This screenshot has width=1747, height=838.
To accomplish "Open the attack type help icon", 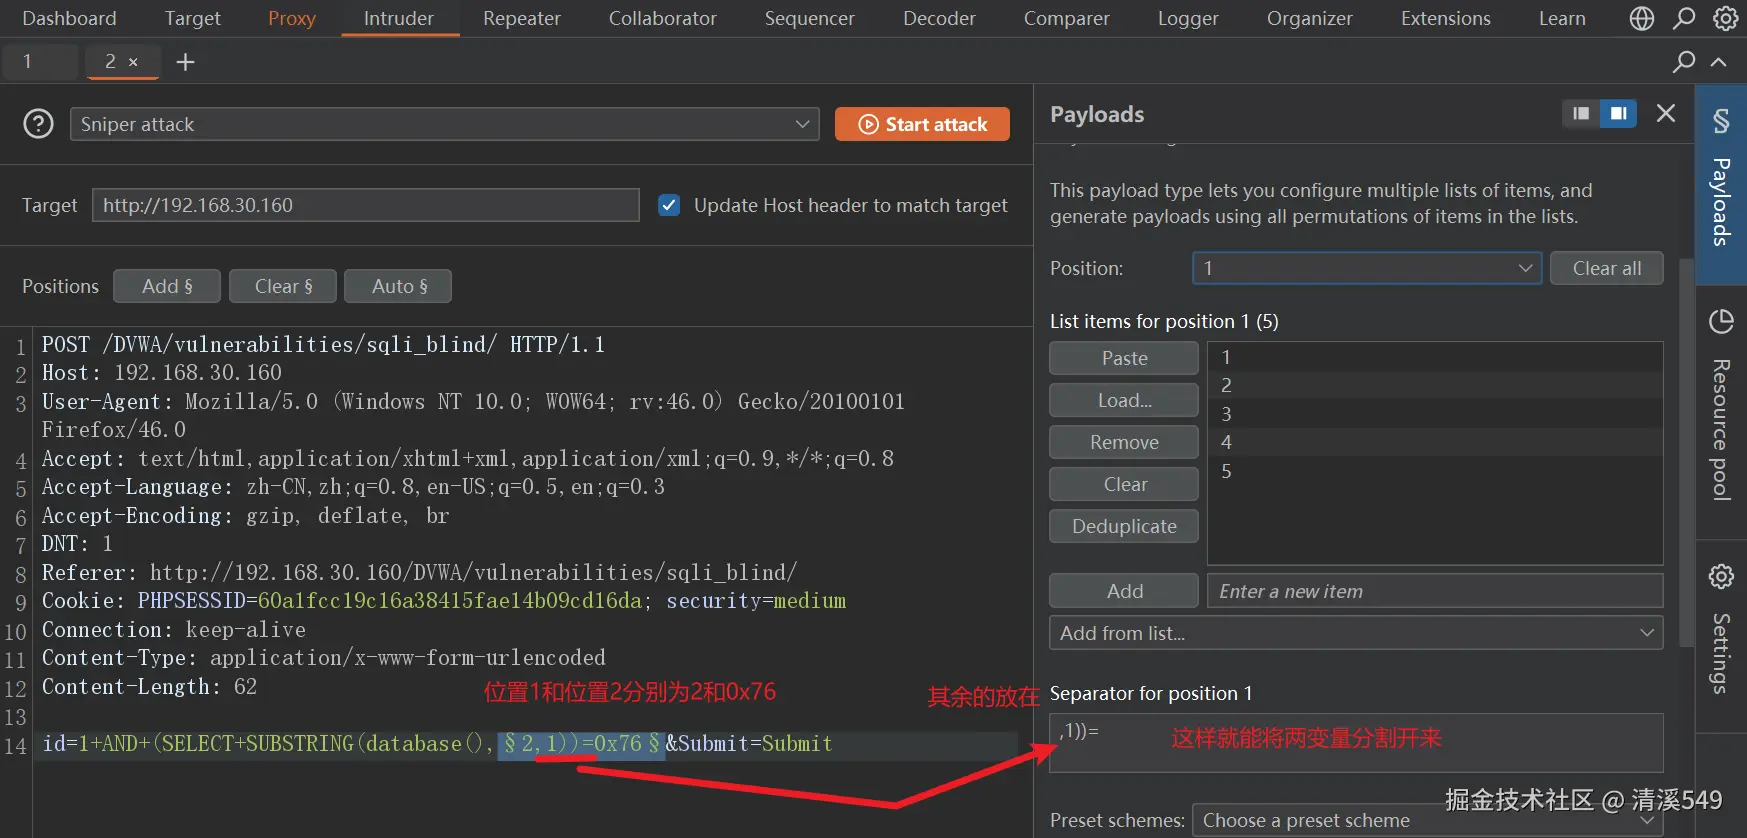I will tap(38, 124).
